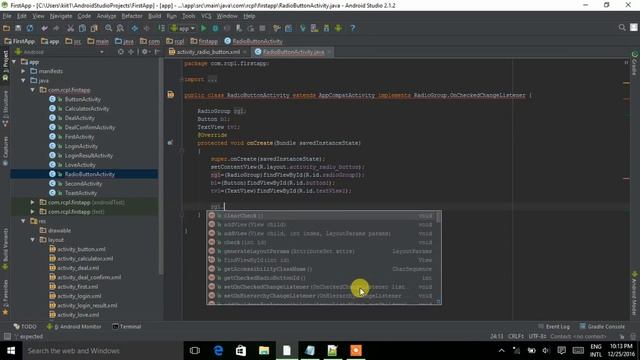Click the AVD Manager toolbar icon
This screenshot has height=360, width=640.
click(315, 28)
